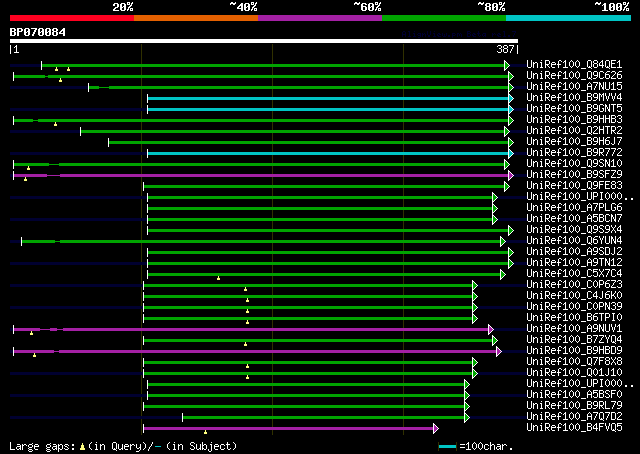This screenshot has width=640, height=454.
Task: Click the purple B4FVQ5 alignment bar
Action: point(288,428)
